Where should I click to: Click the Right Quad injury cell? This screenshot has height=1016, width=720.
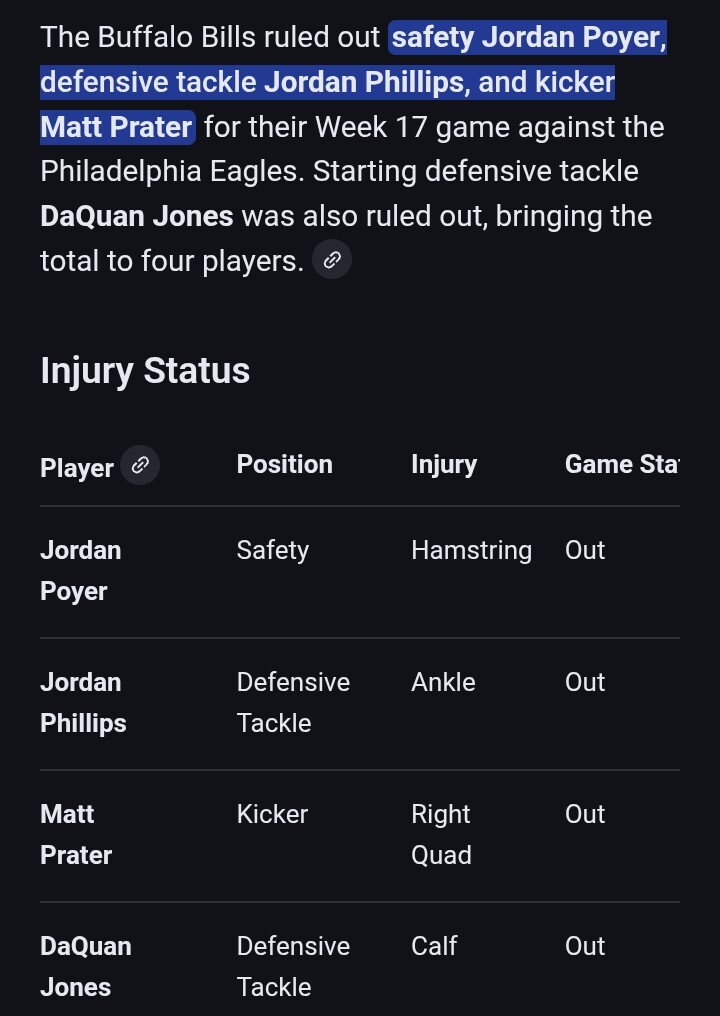point(441,834)
